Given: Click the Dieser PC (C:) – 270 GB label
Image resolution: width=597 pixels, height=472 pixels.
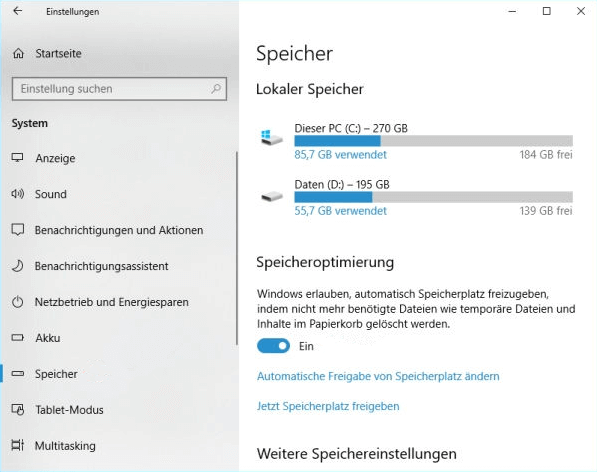Looking at the screenshot, I should click(x=351, y=128).
